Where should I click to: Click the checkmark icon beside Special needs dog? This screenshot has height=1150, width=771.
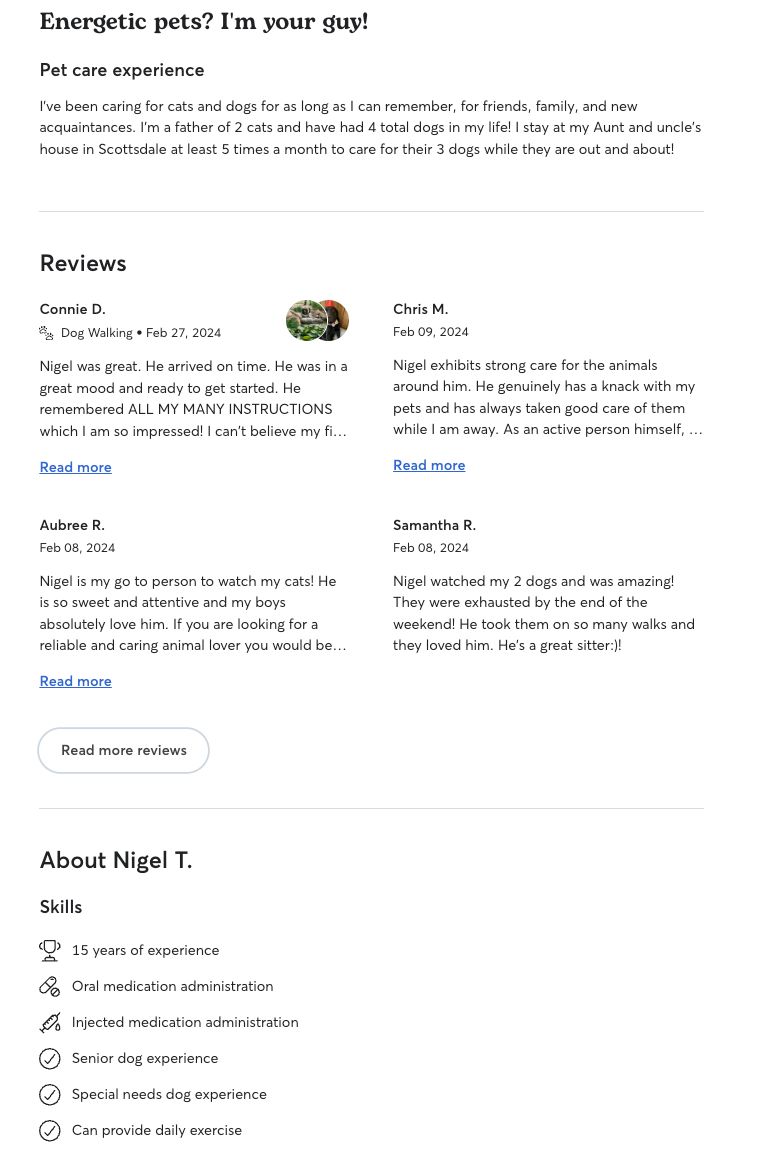[x=49, y=1094]
